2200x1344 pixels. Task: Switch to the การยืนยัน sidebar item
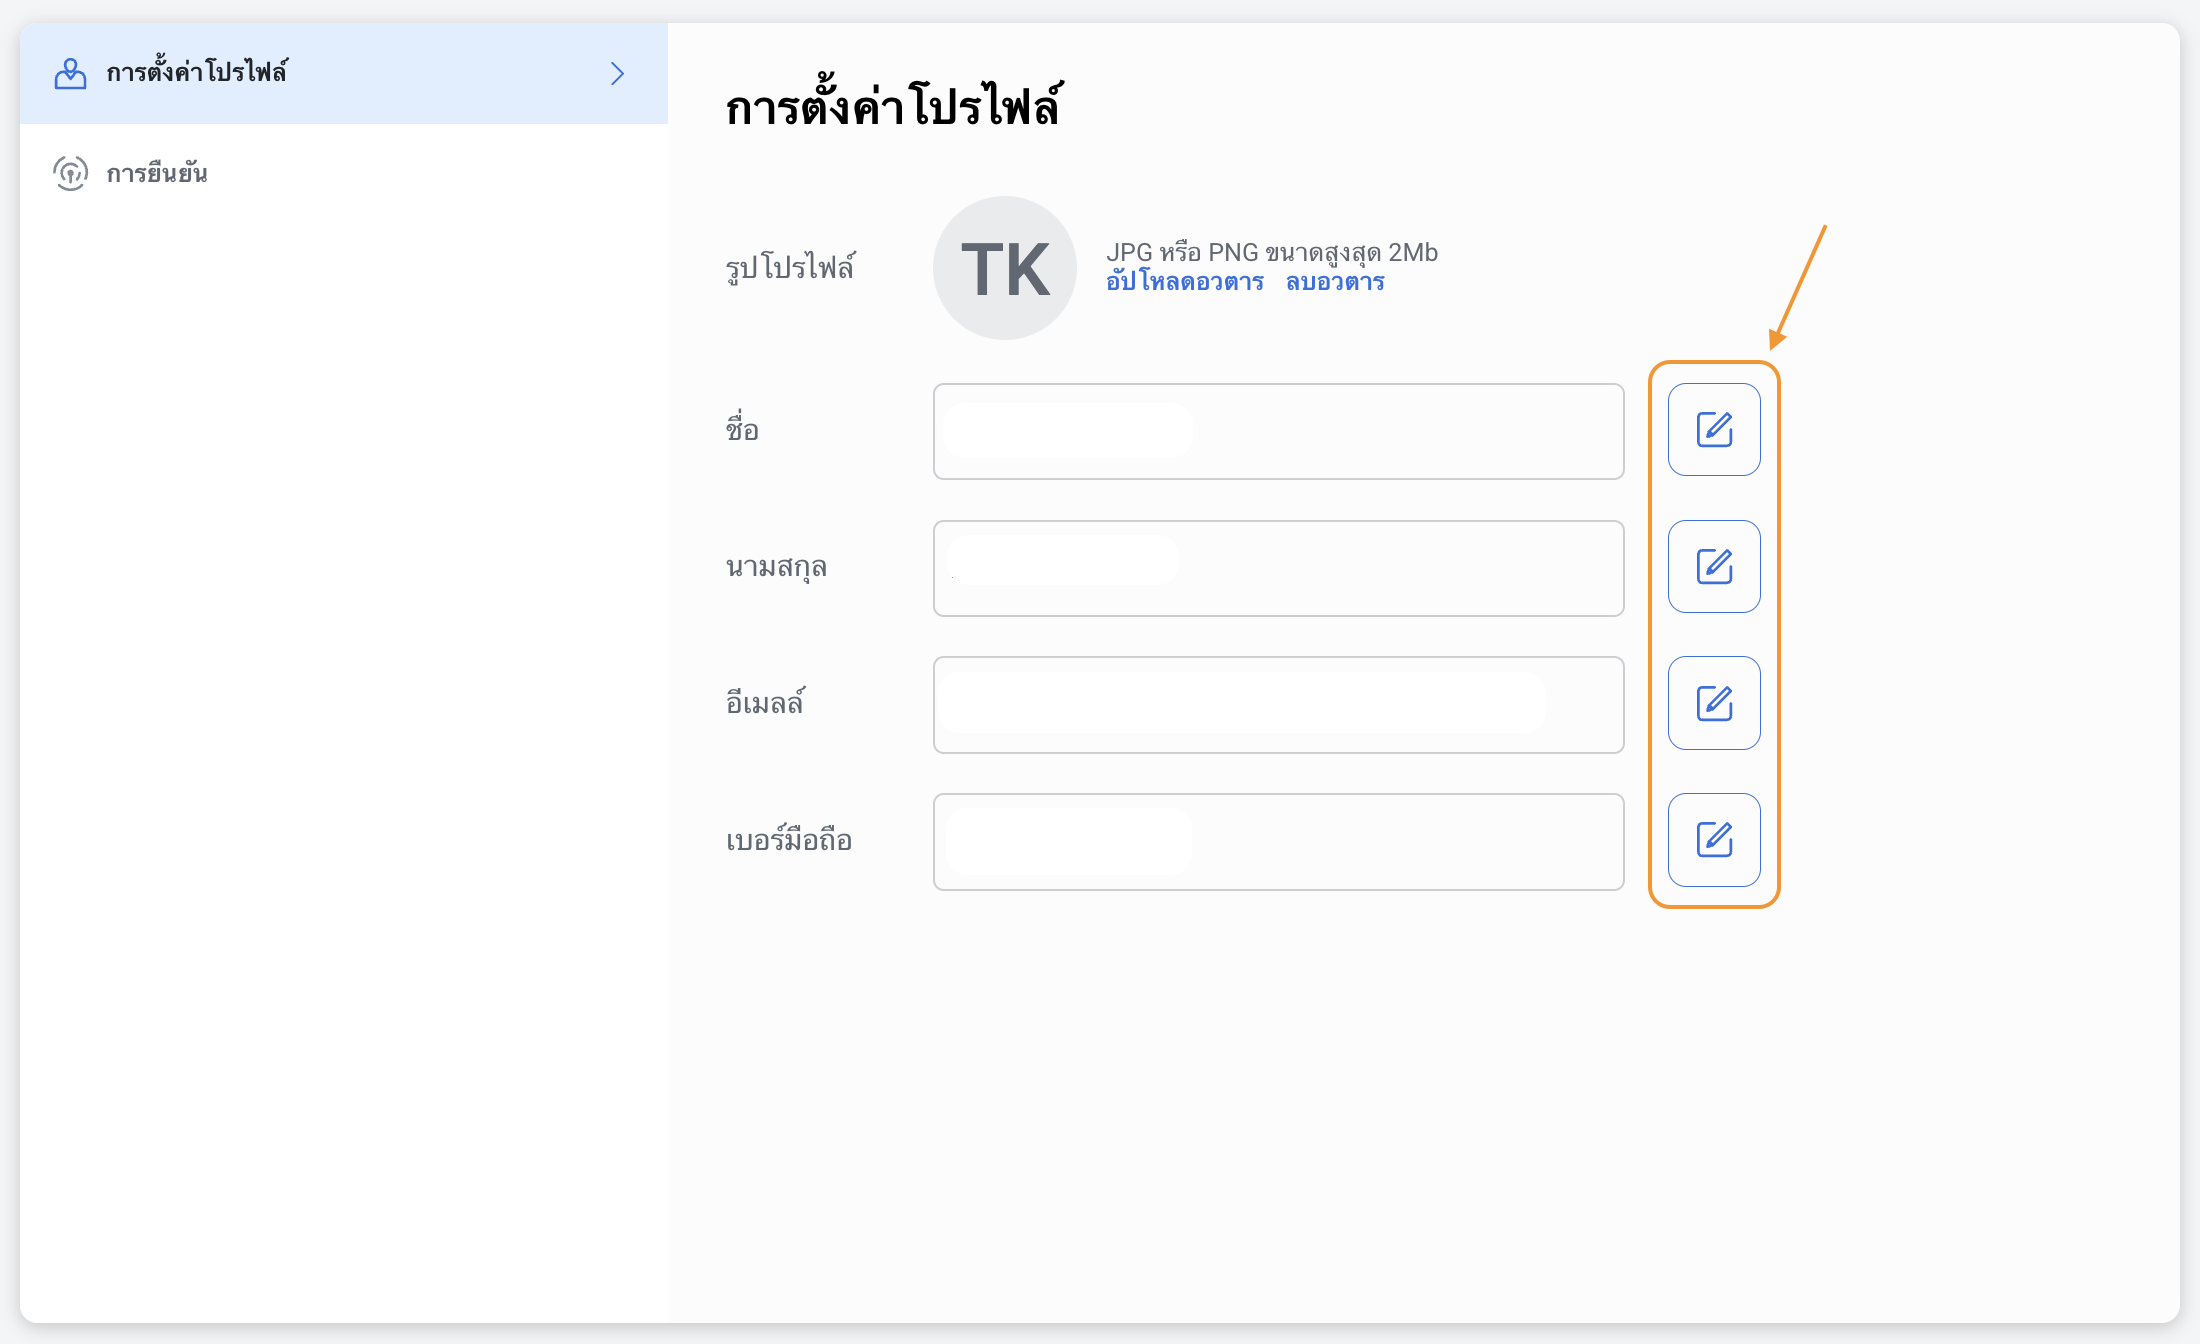(157, 174)
